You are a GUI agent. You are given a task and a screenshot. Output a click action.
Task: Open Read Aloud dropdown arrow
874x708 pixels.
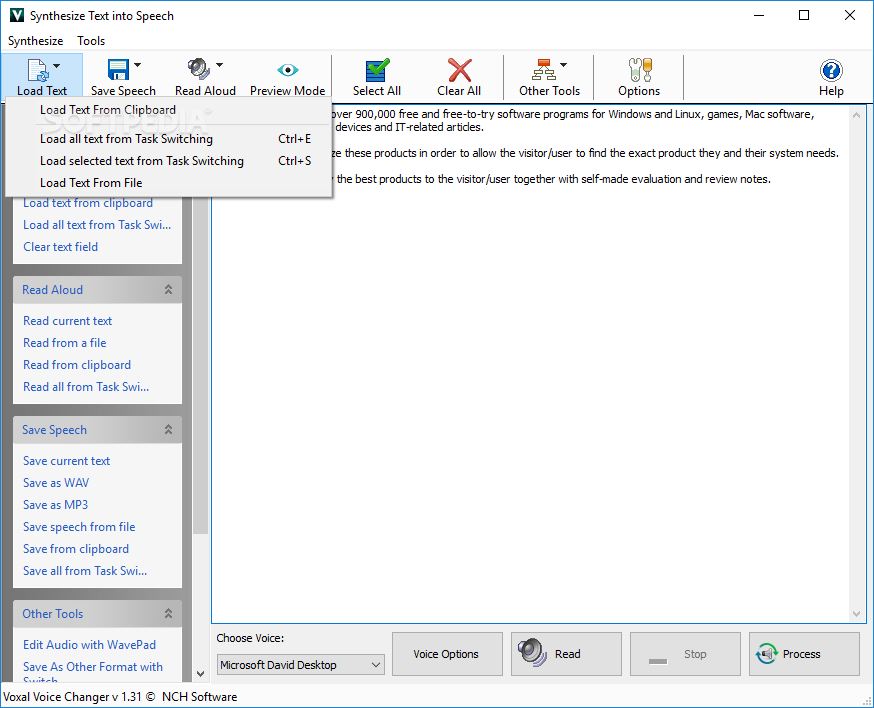(x=219, y=65)
